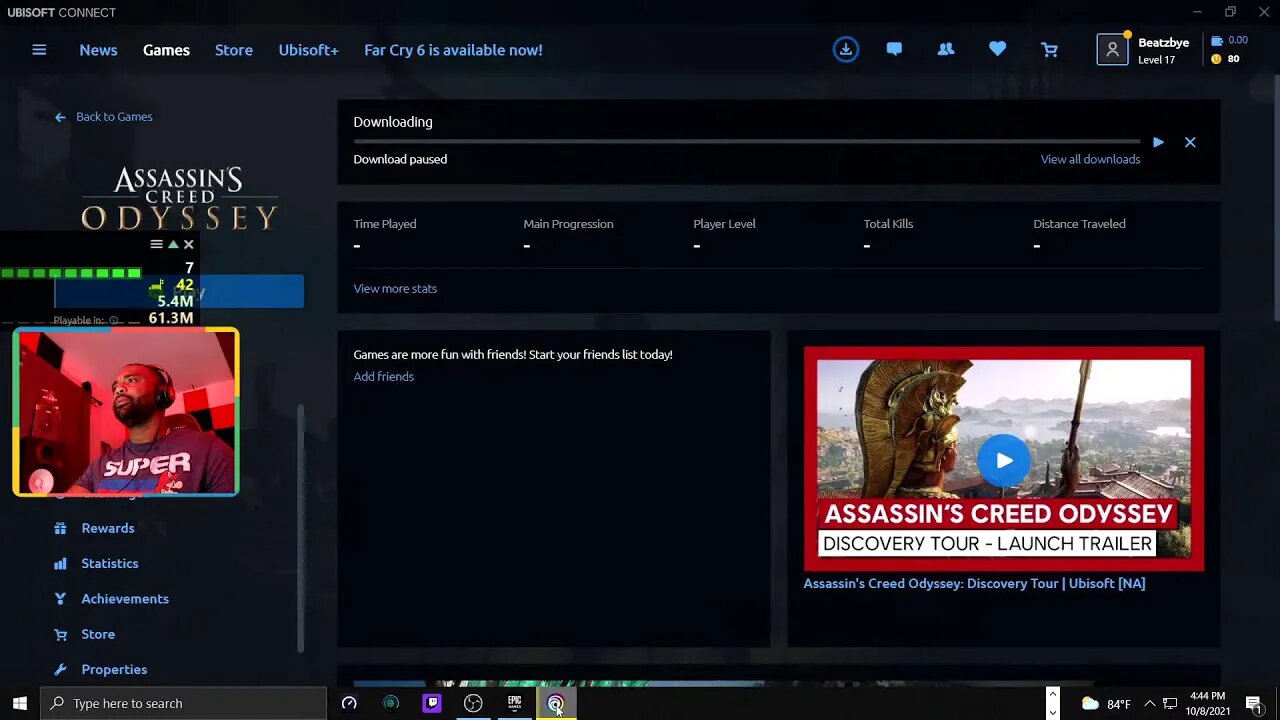Click the Assassin's Creed Odyssey logo

[x=179, y=198]
